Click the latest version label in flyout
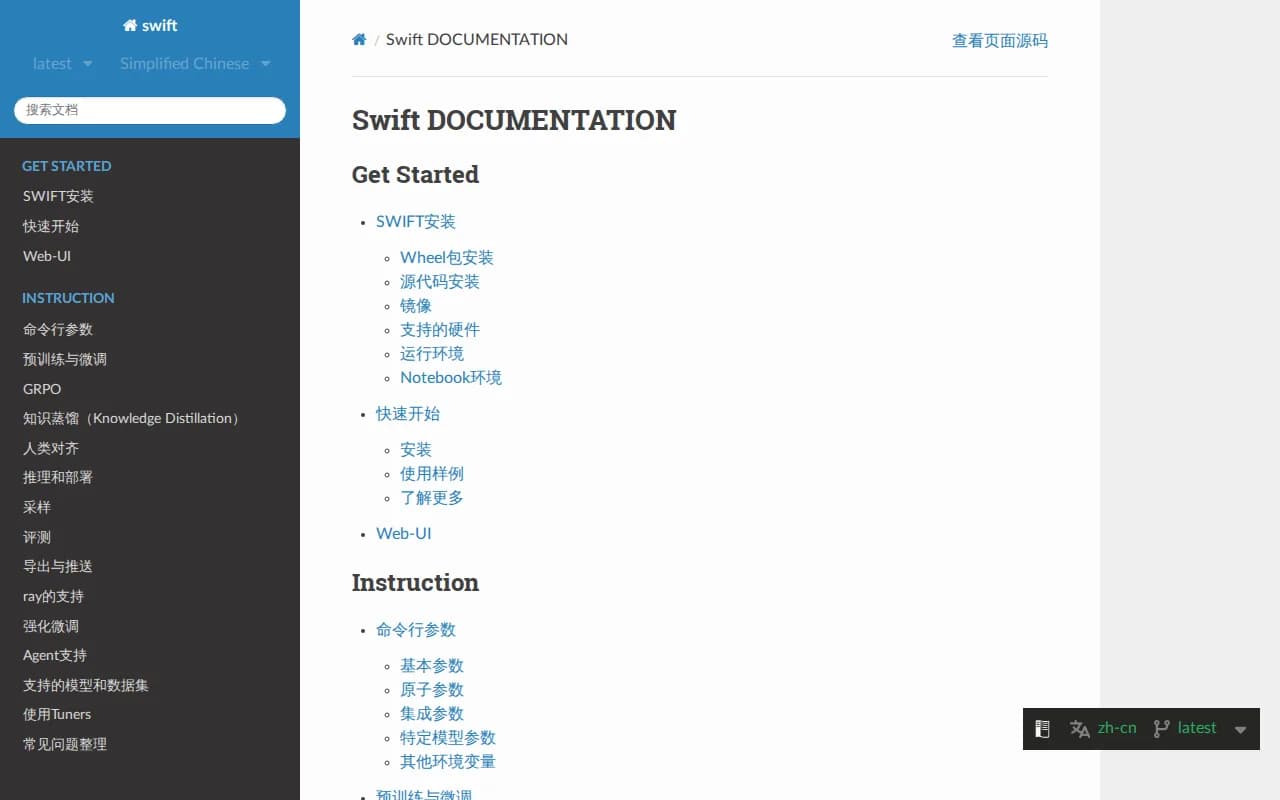 pos(1197,728)
